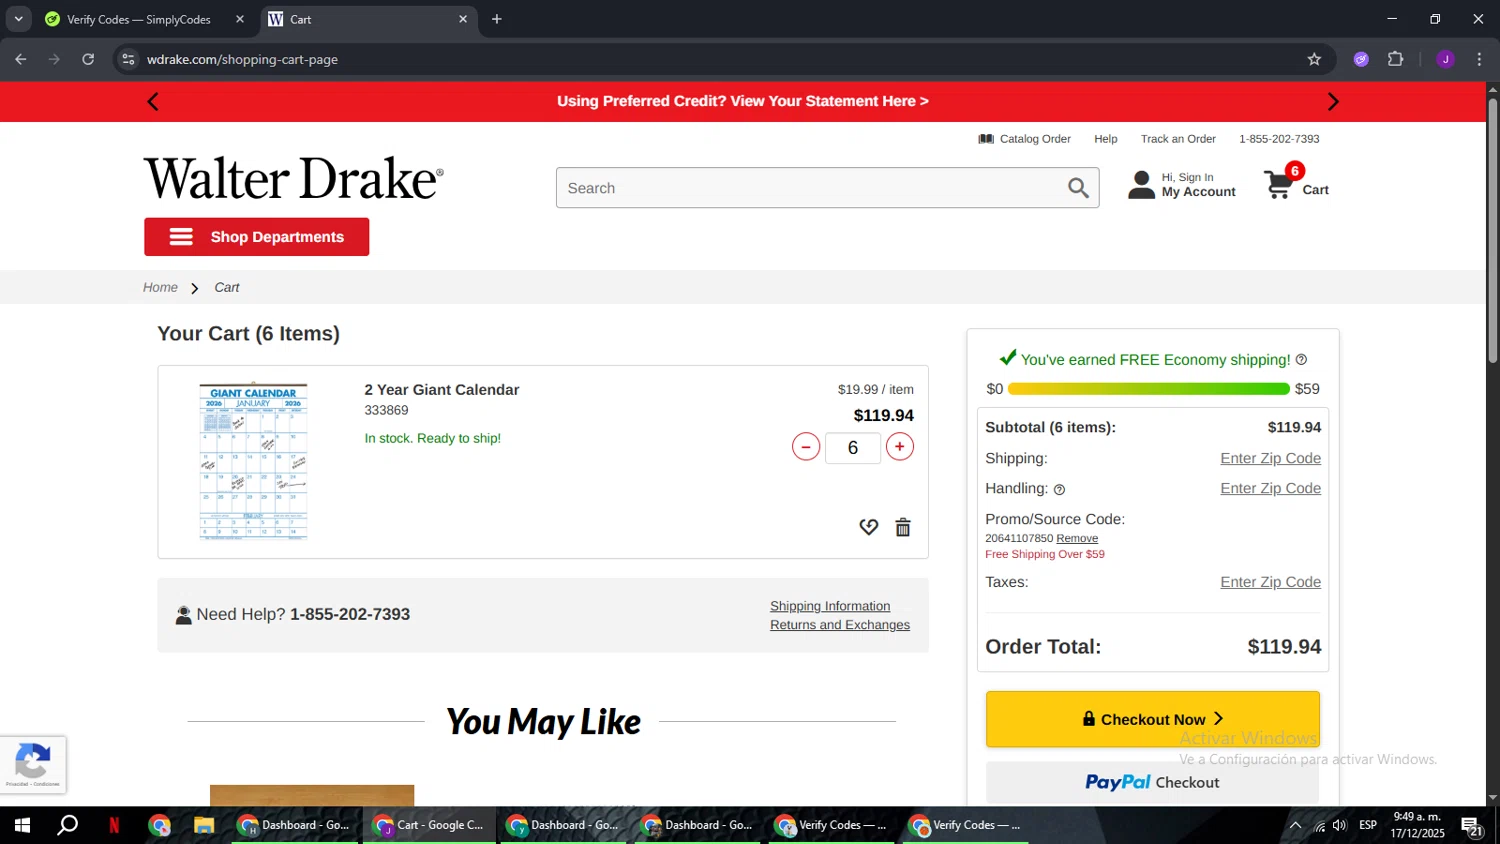Open volume control in system tray

pos(1340,825)
